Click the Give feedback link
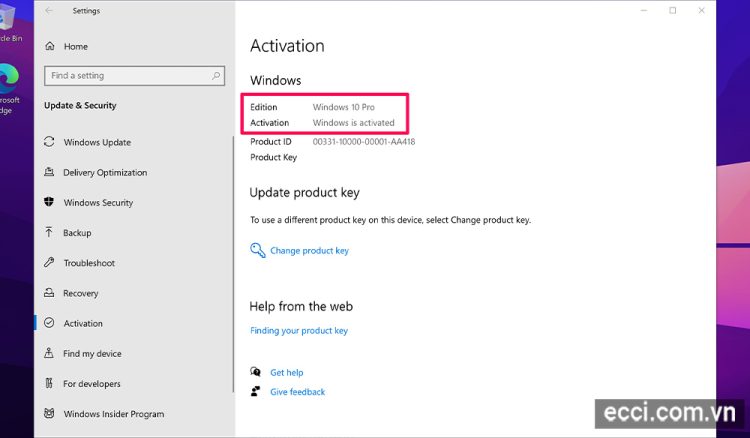This screenshot has height=438, width=750. click(298, 392)
